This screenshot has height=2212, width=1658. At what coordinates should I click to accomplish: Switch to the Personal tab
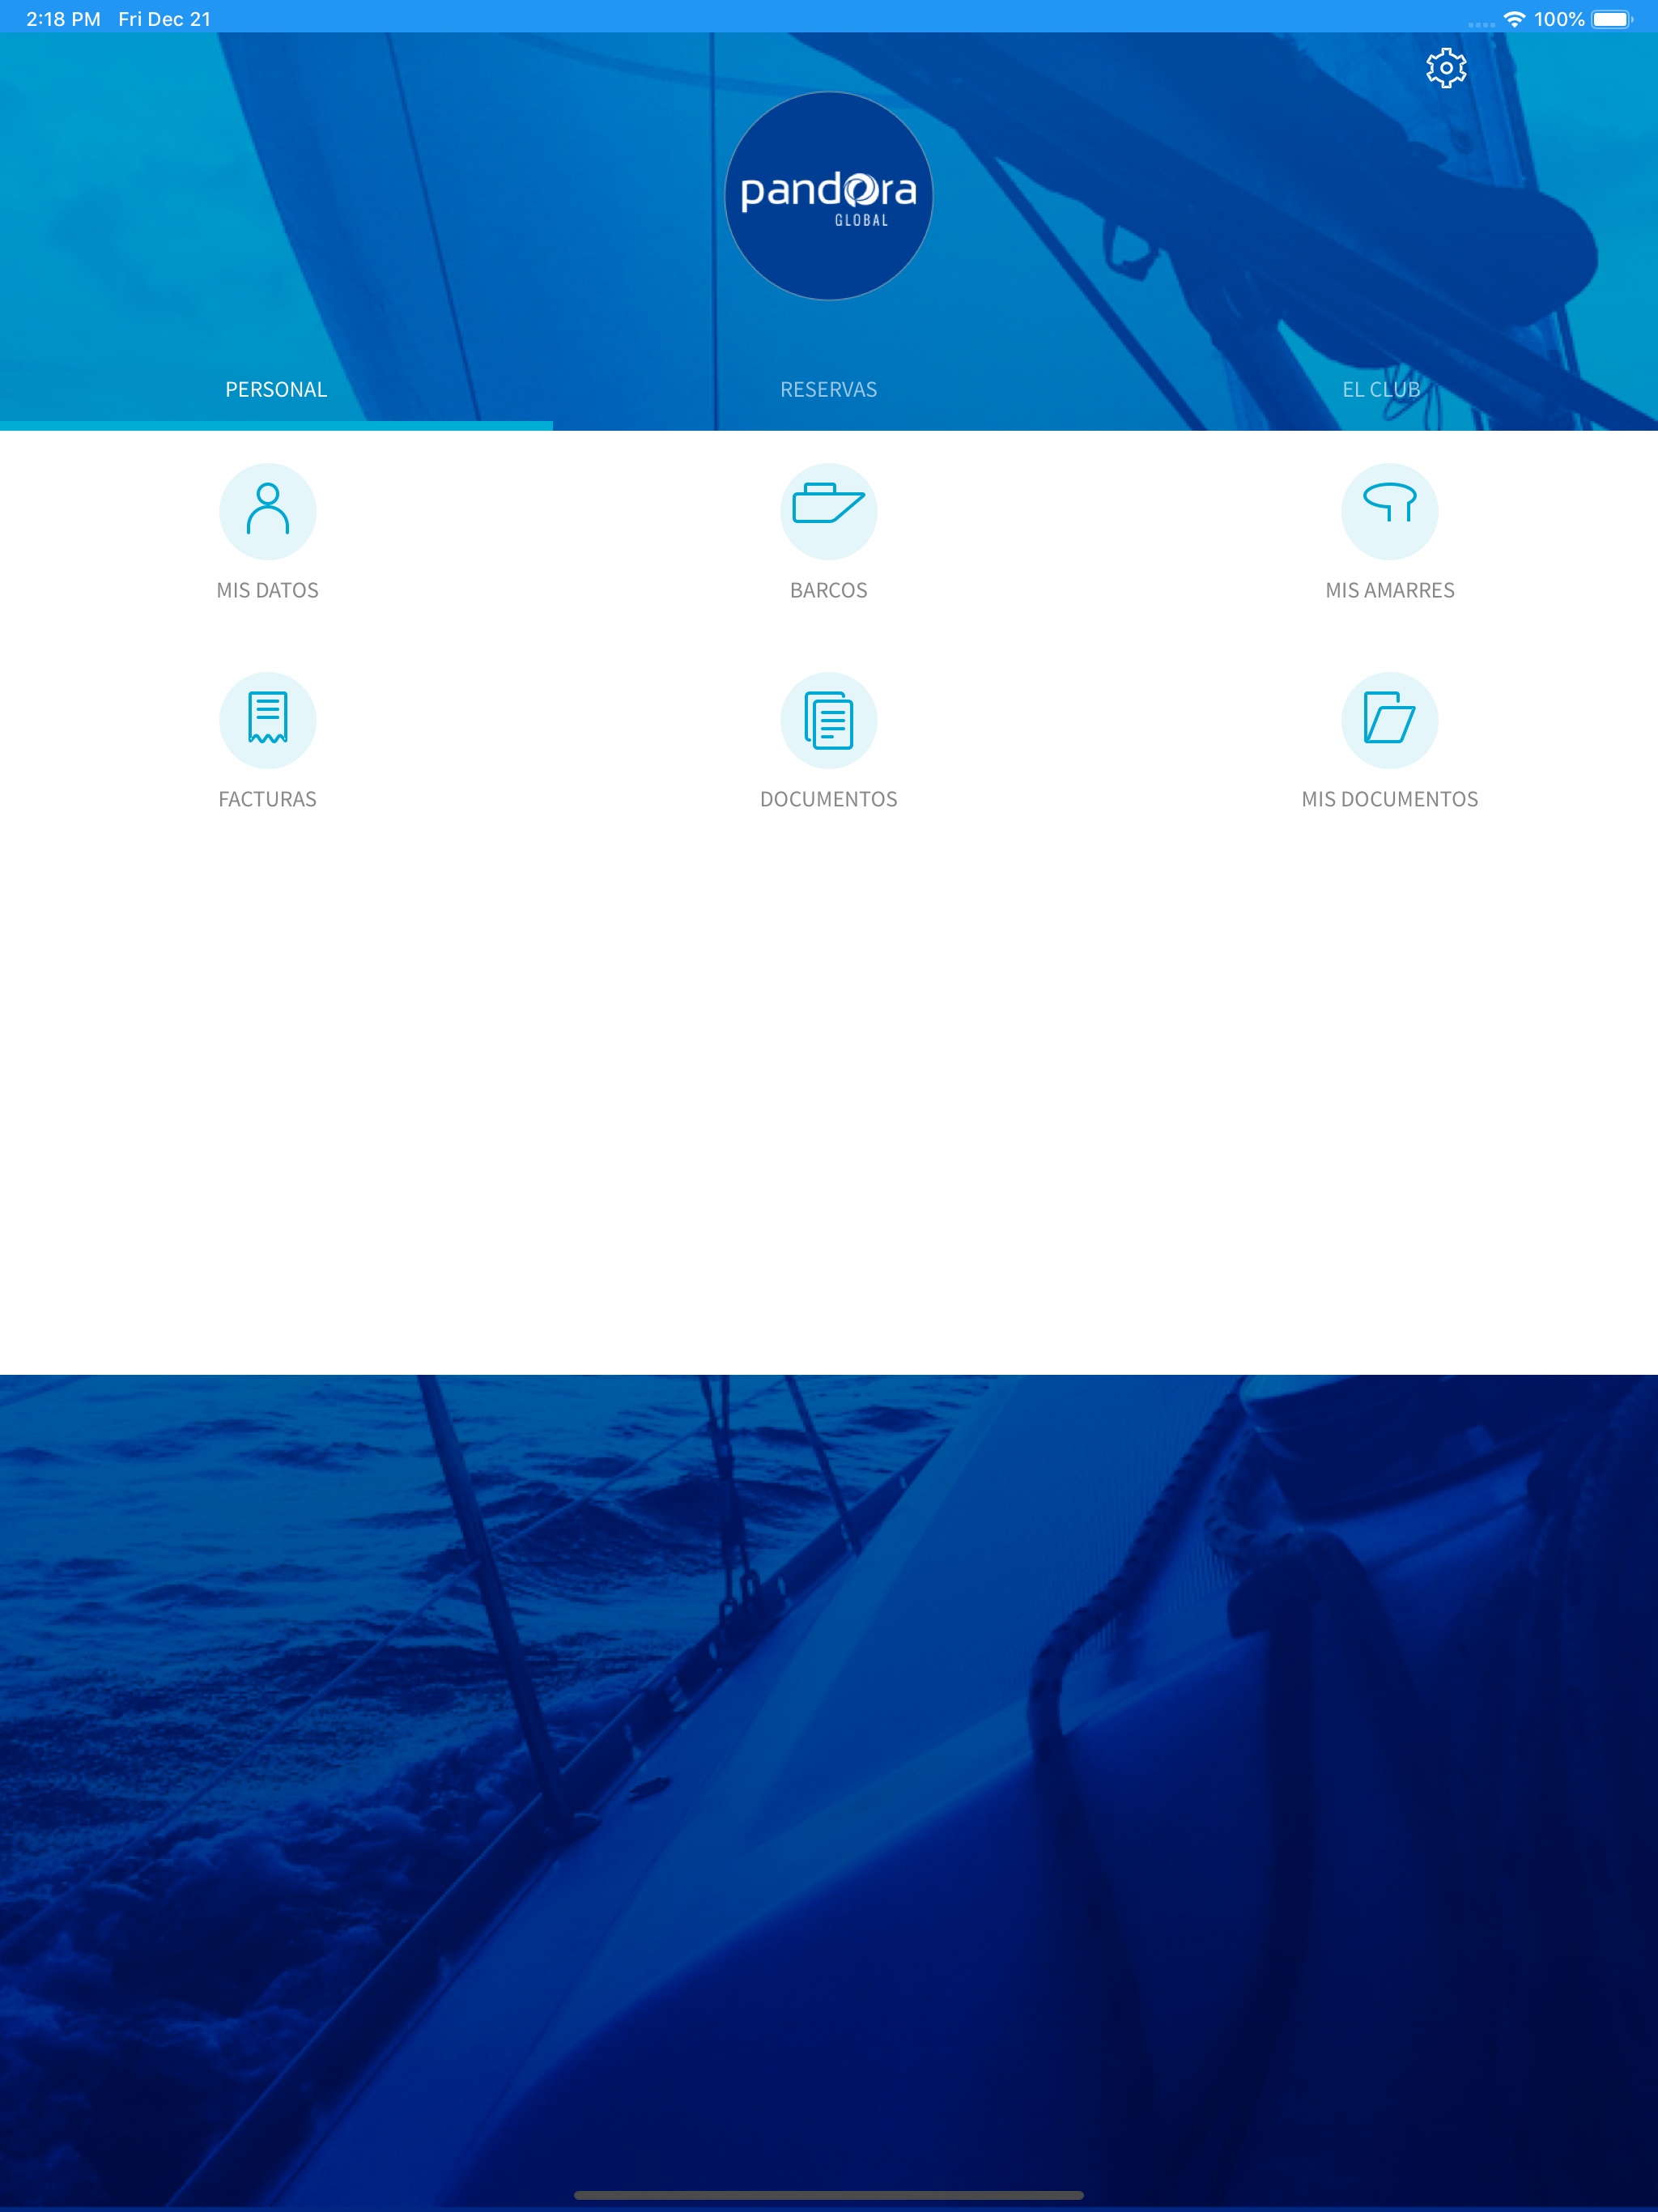[x=276, y=390]
